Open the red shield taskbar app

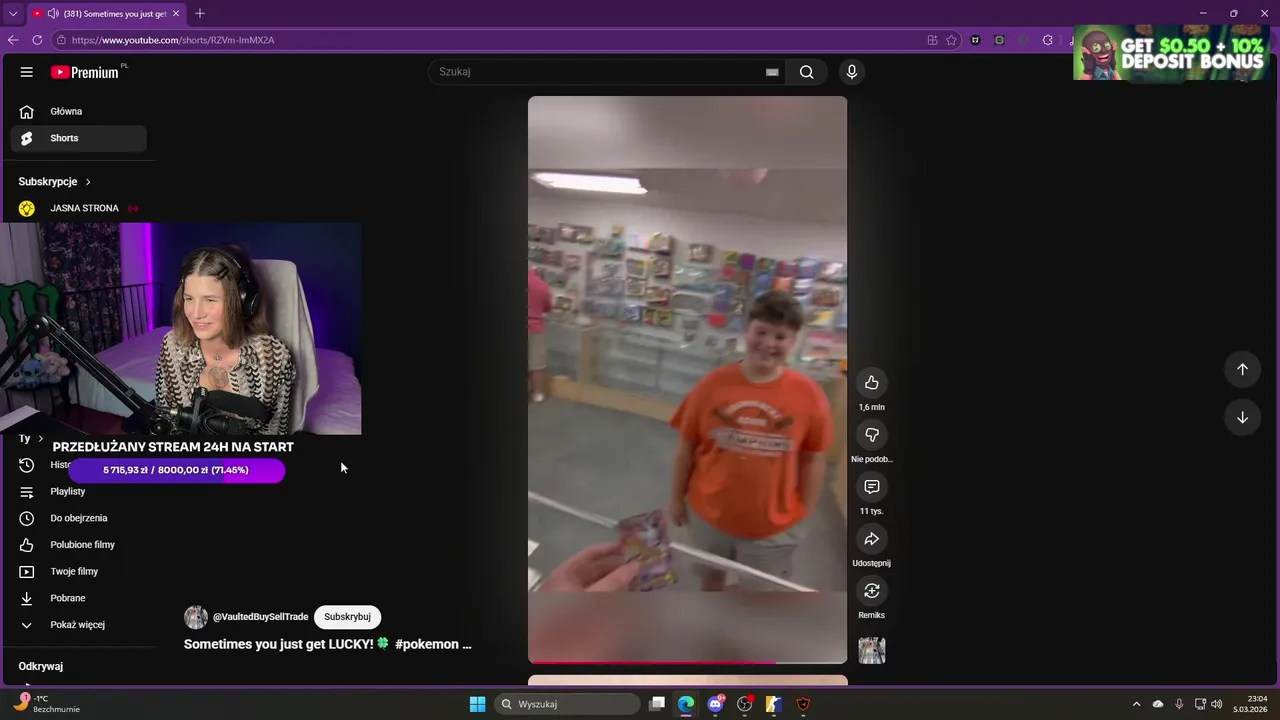803,704
